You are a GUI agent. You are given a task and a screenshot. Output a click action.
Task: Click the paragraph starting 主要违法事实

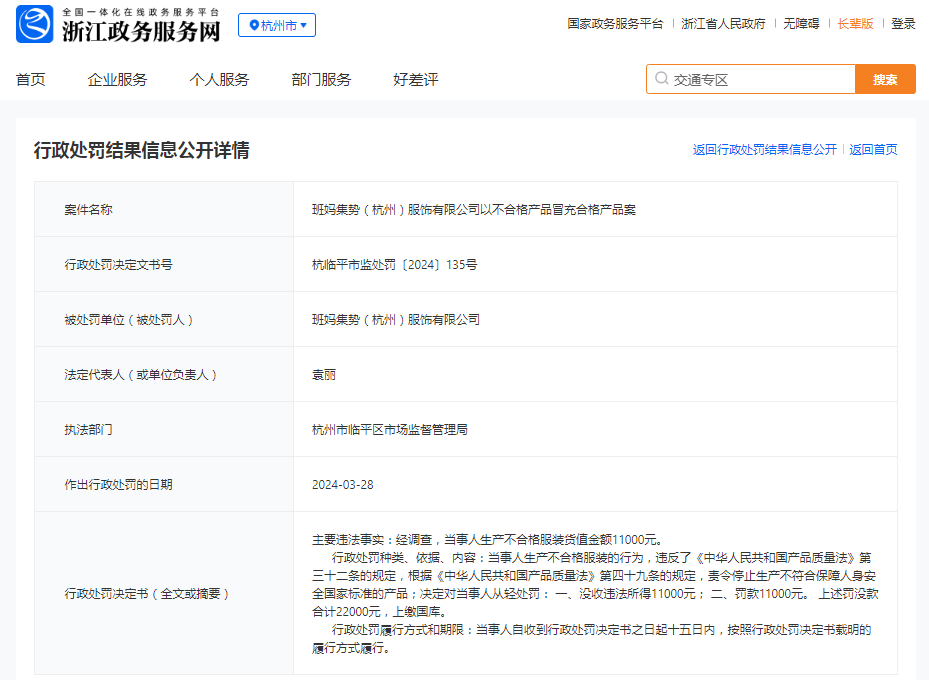(487, 540)
